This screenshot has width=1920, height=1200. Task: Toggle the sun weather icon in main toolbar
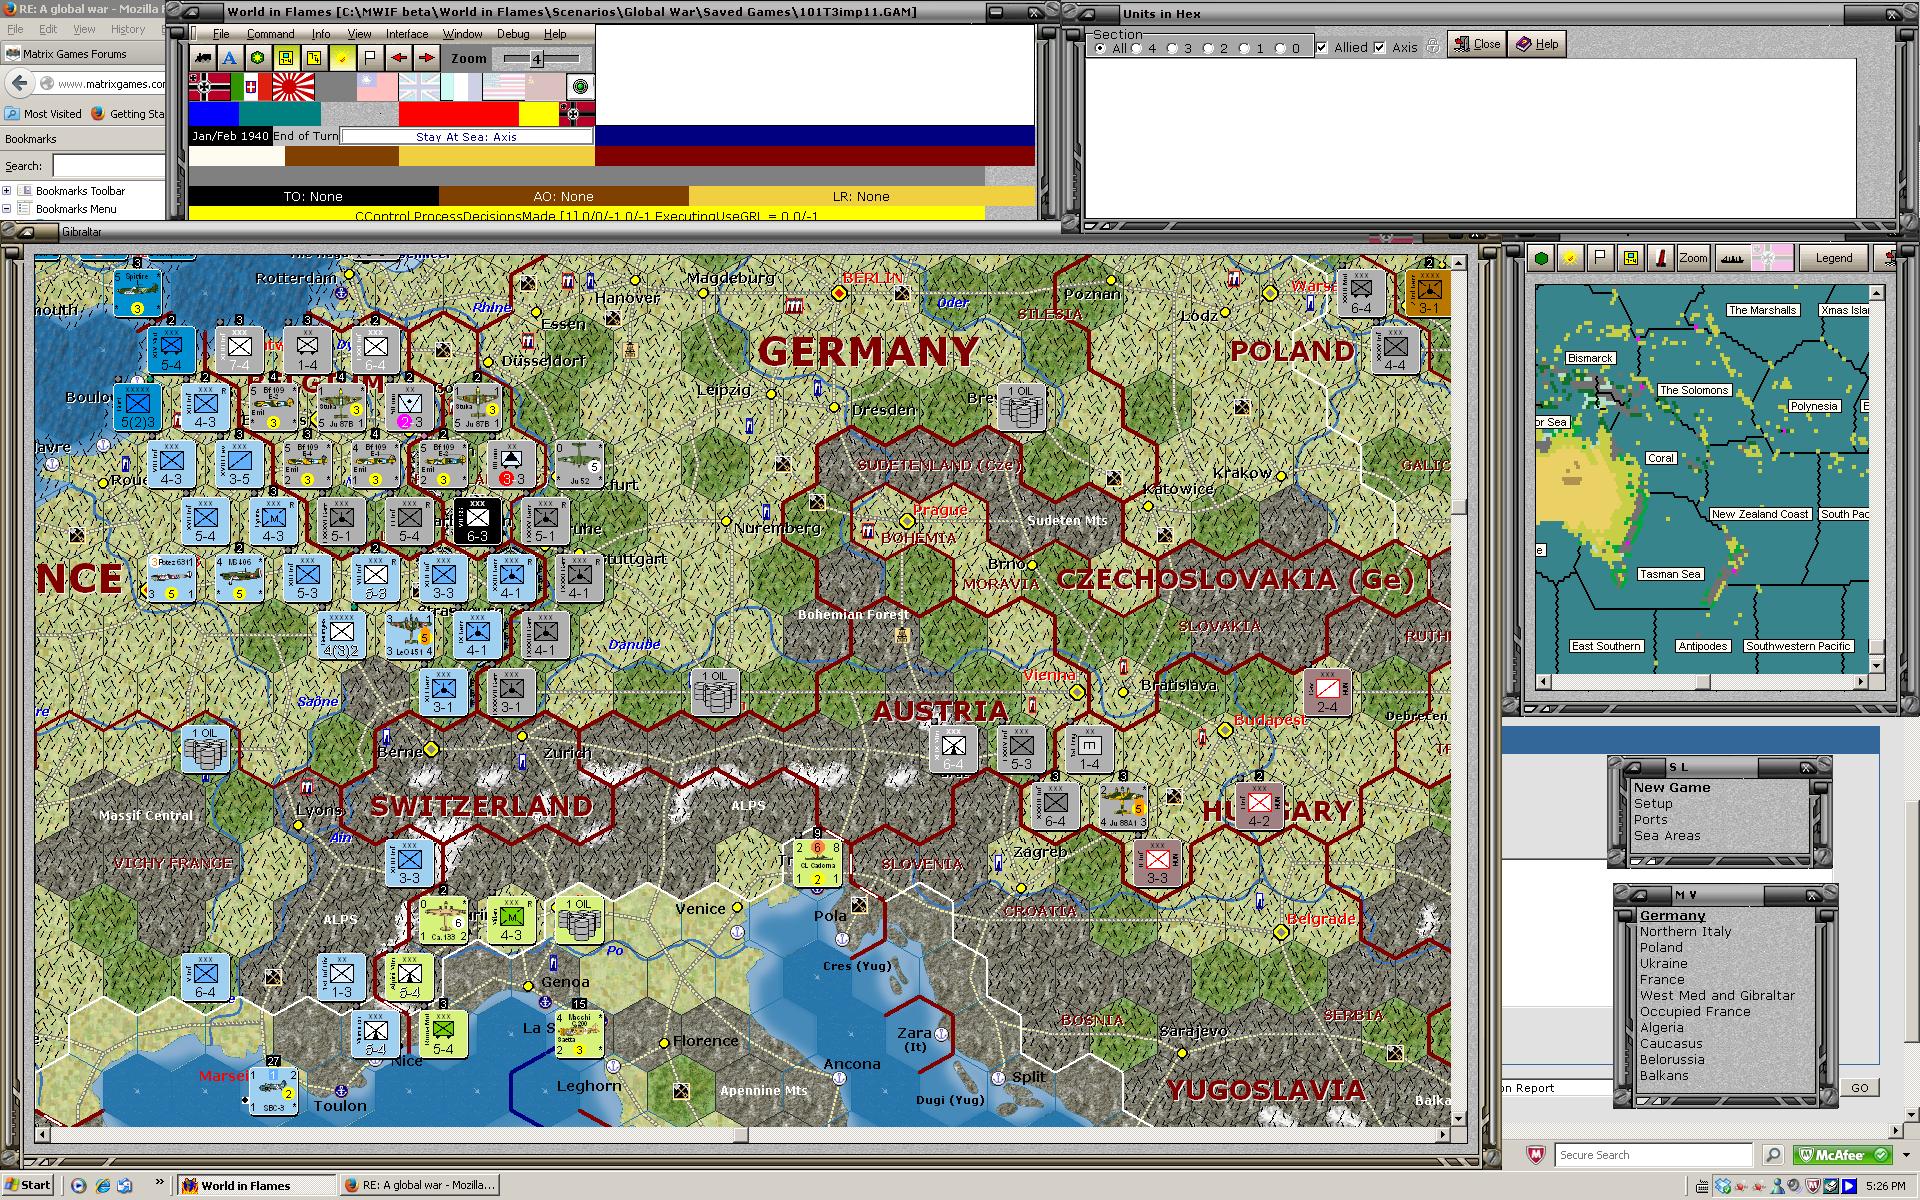point(342,58)
